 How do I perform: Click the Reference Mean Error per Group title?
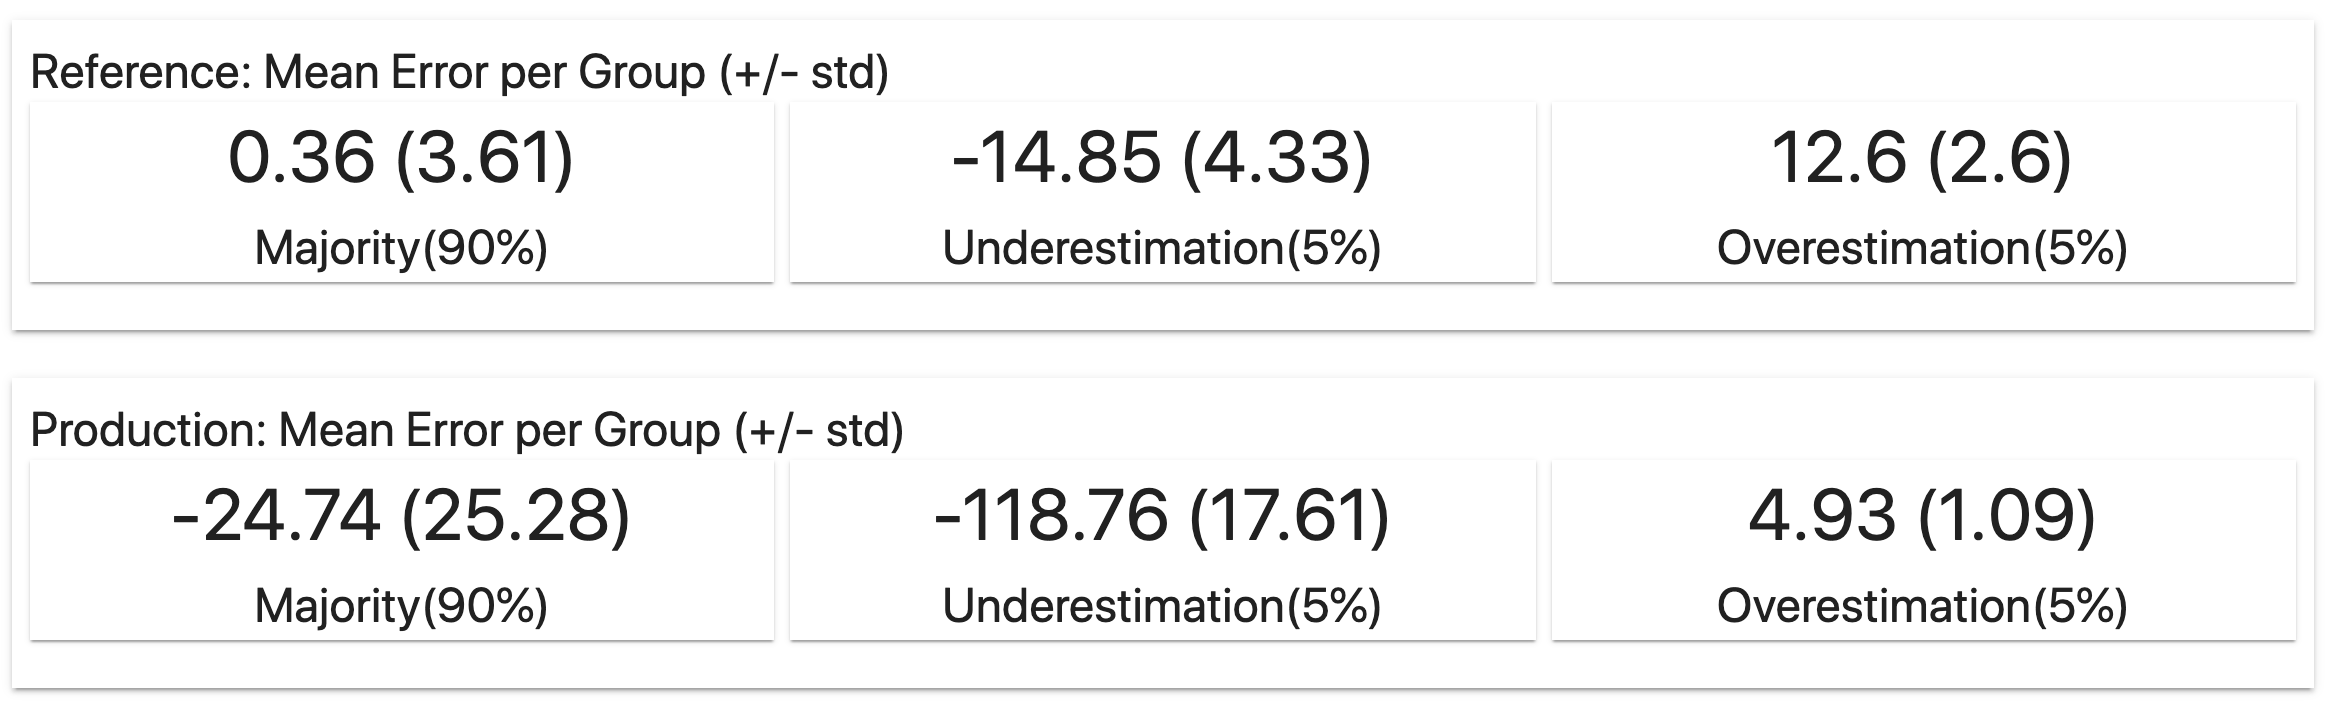click(459, 73)
